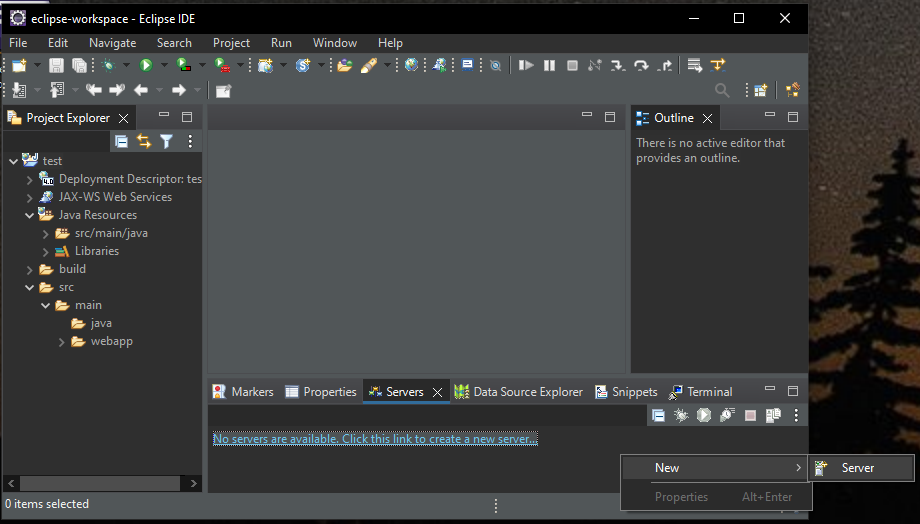Click the New Dynamic Web Project icon
Viewport: 920px width, 524px height.
(x=265, y=65)
